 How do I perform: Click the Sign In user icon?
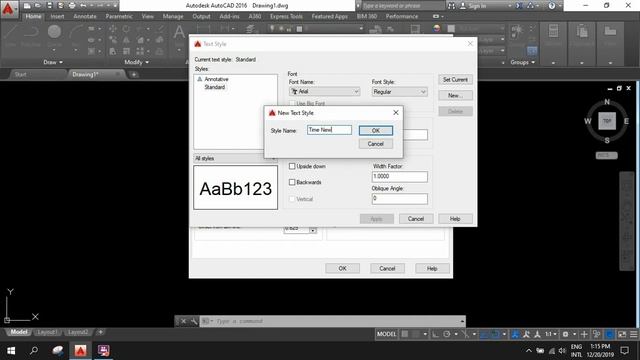463,6
